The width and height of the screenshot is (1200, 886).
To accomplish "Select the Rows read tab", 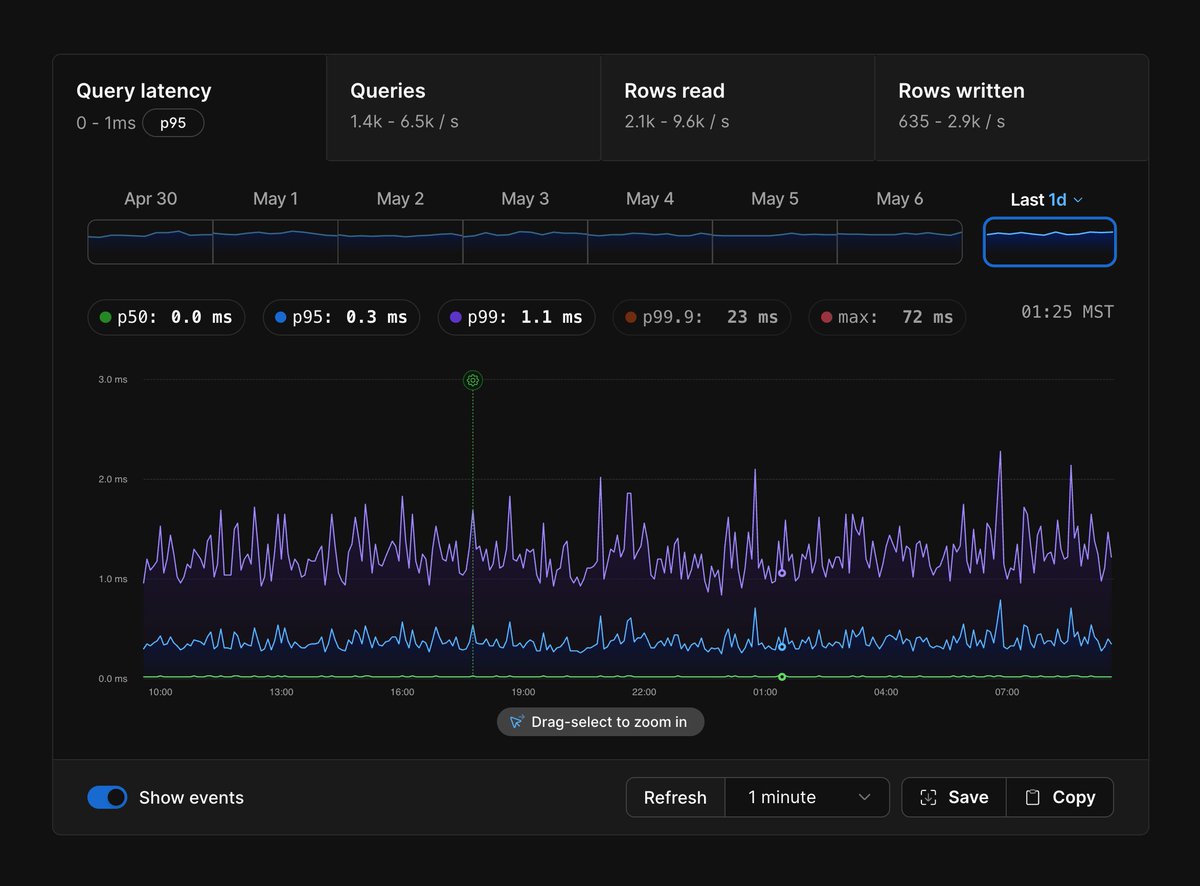I will tap(737, 107).
